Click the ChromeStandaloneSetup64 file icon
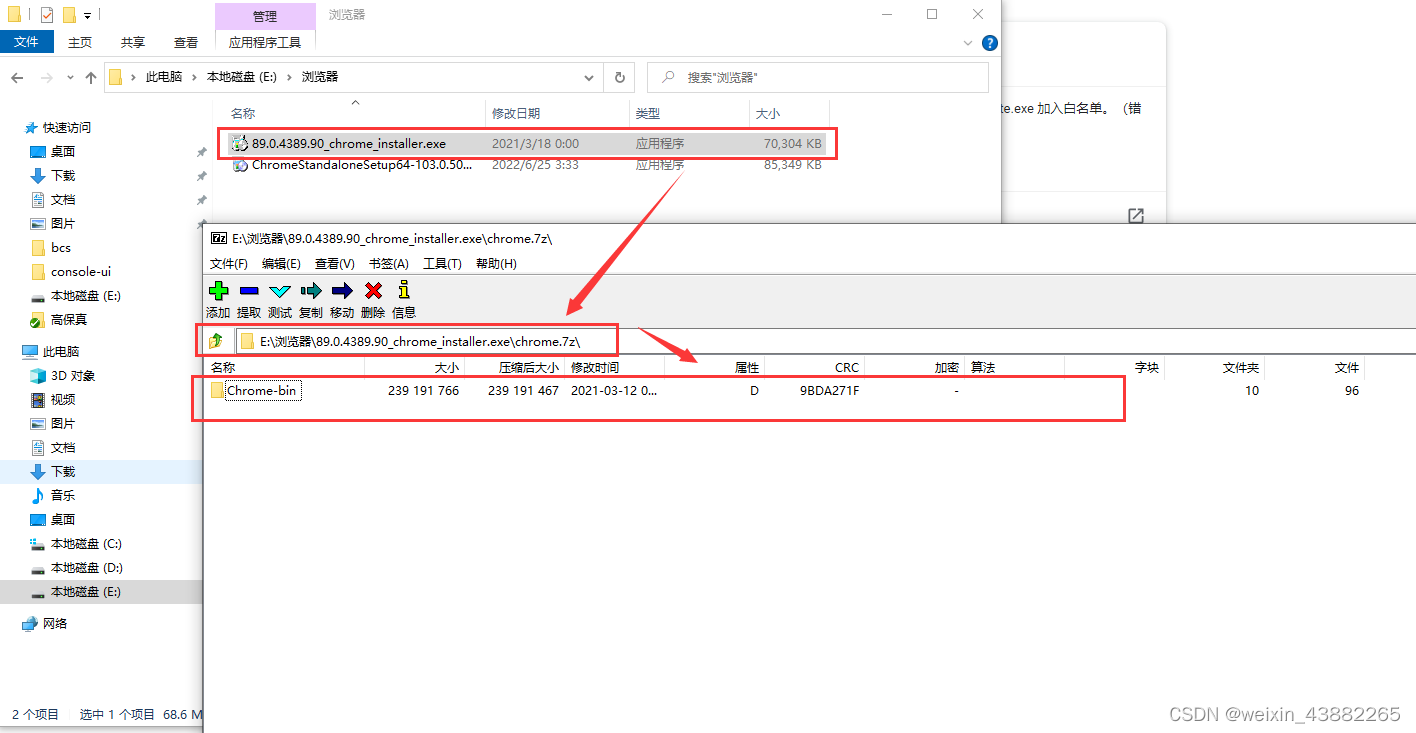Image resolution: width=1416 pixels, height=733 pixels. tap(240, 165)
